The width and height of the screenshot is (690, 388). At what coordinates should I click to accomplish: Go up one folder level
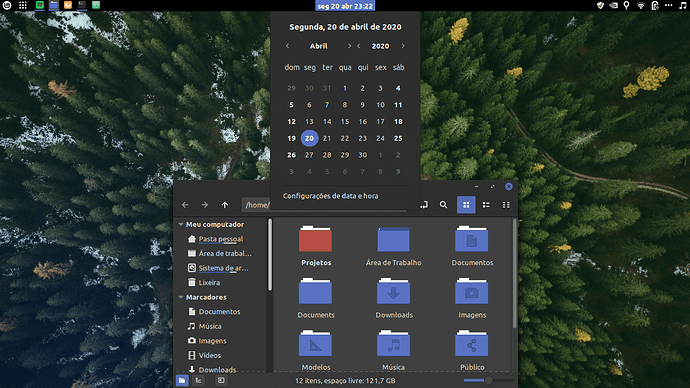(225, 205)
